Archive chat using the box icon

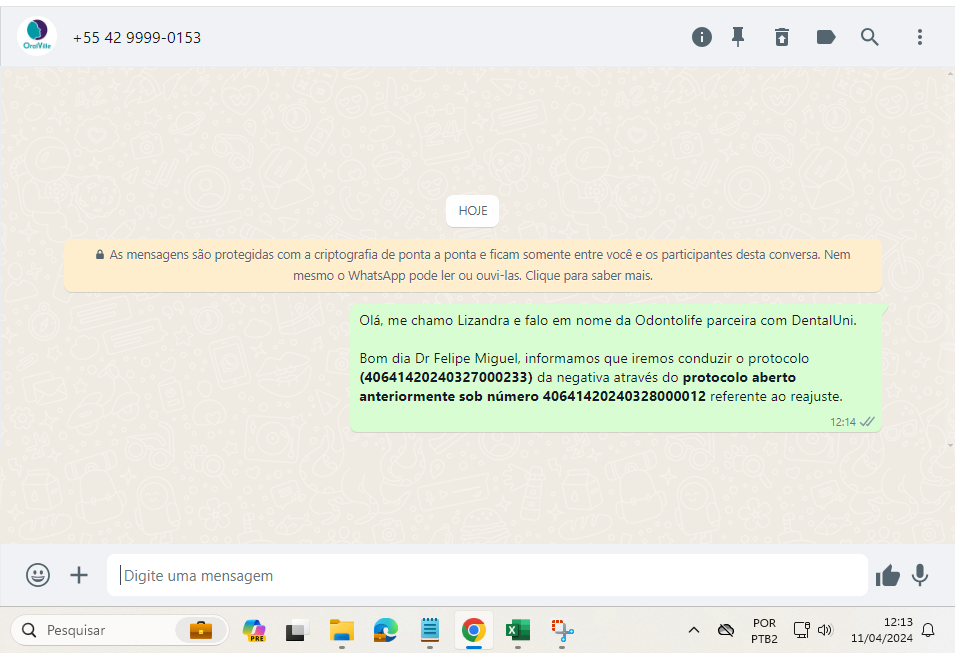coord(781,37)
